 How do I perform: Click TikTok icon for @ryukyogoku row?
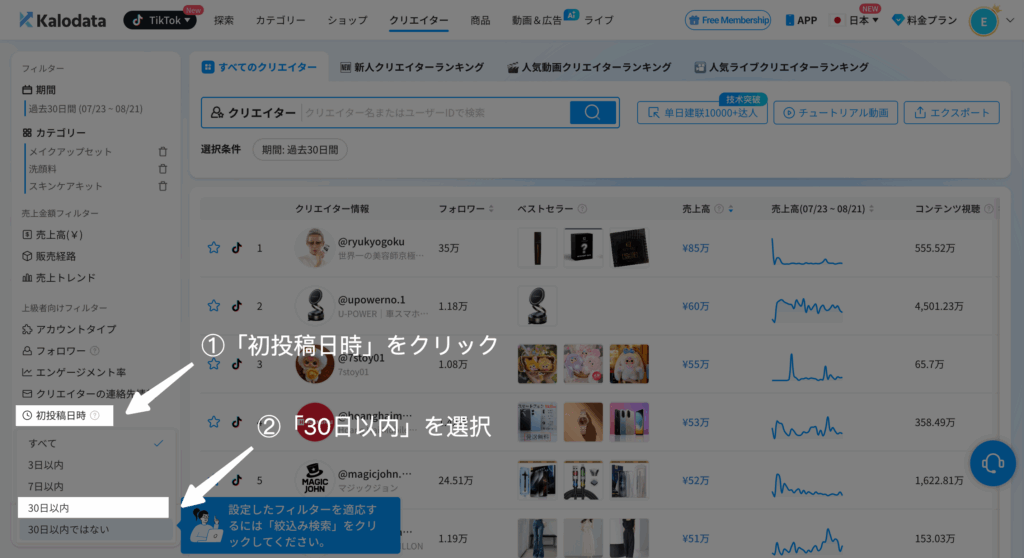[x=236, y=248]
